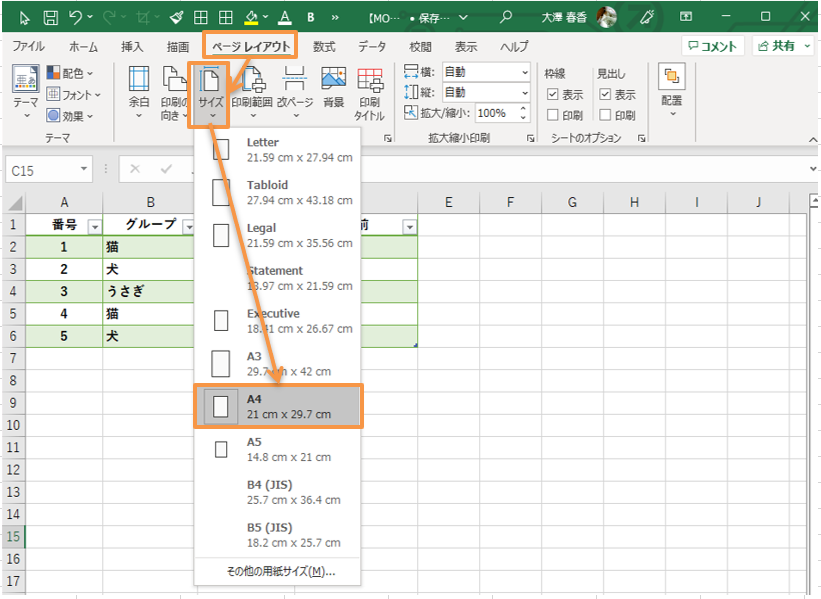Select column header F
Viewport: 821px width, 599px height.
510,202
